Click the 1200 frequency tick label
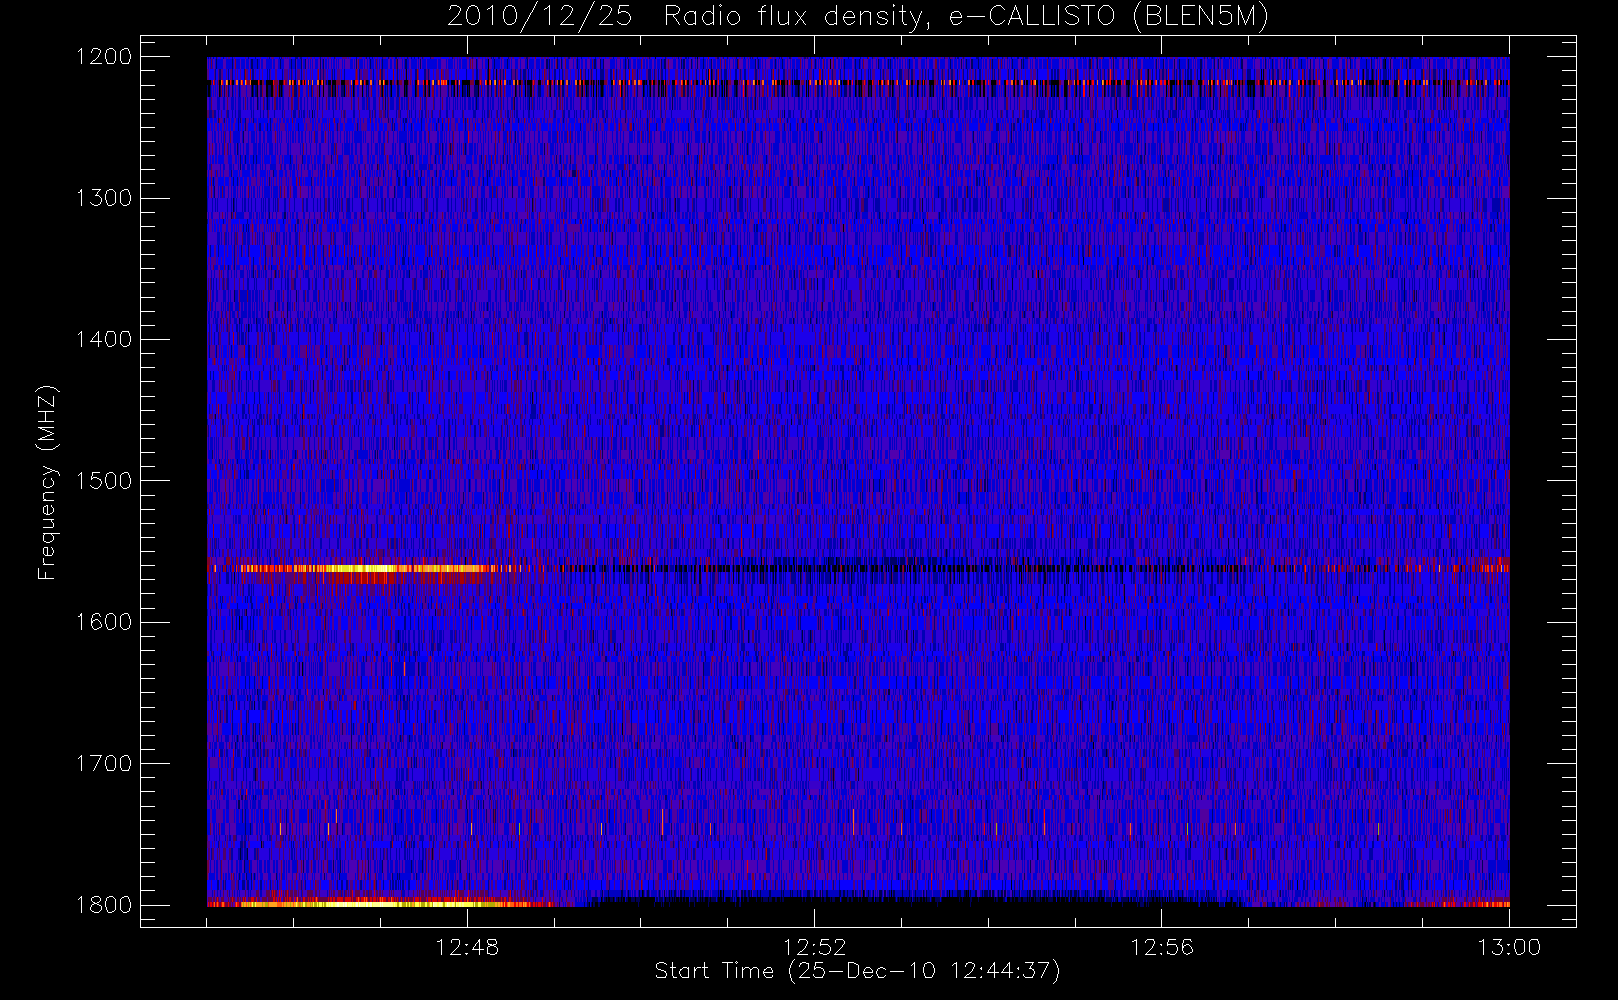Screen dimensions: 1618x1000 [x=104, y=57]
